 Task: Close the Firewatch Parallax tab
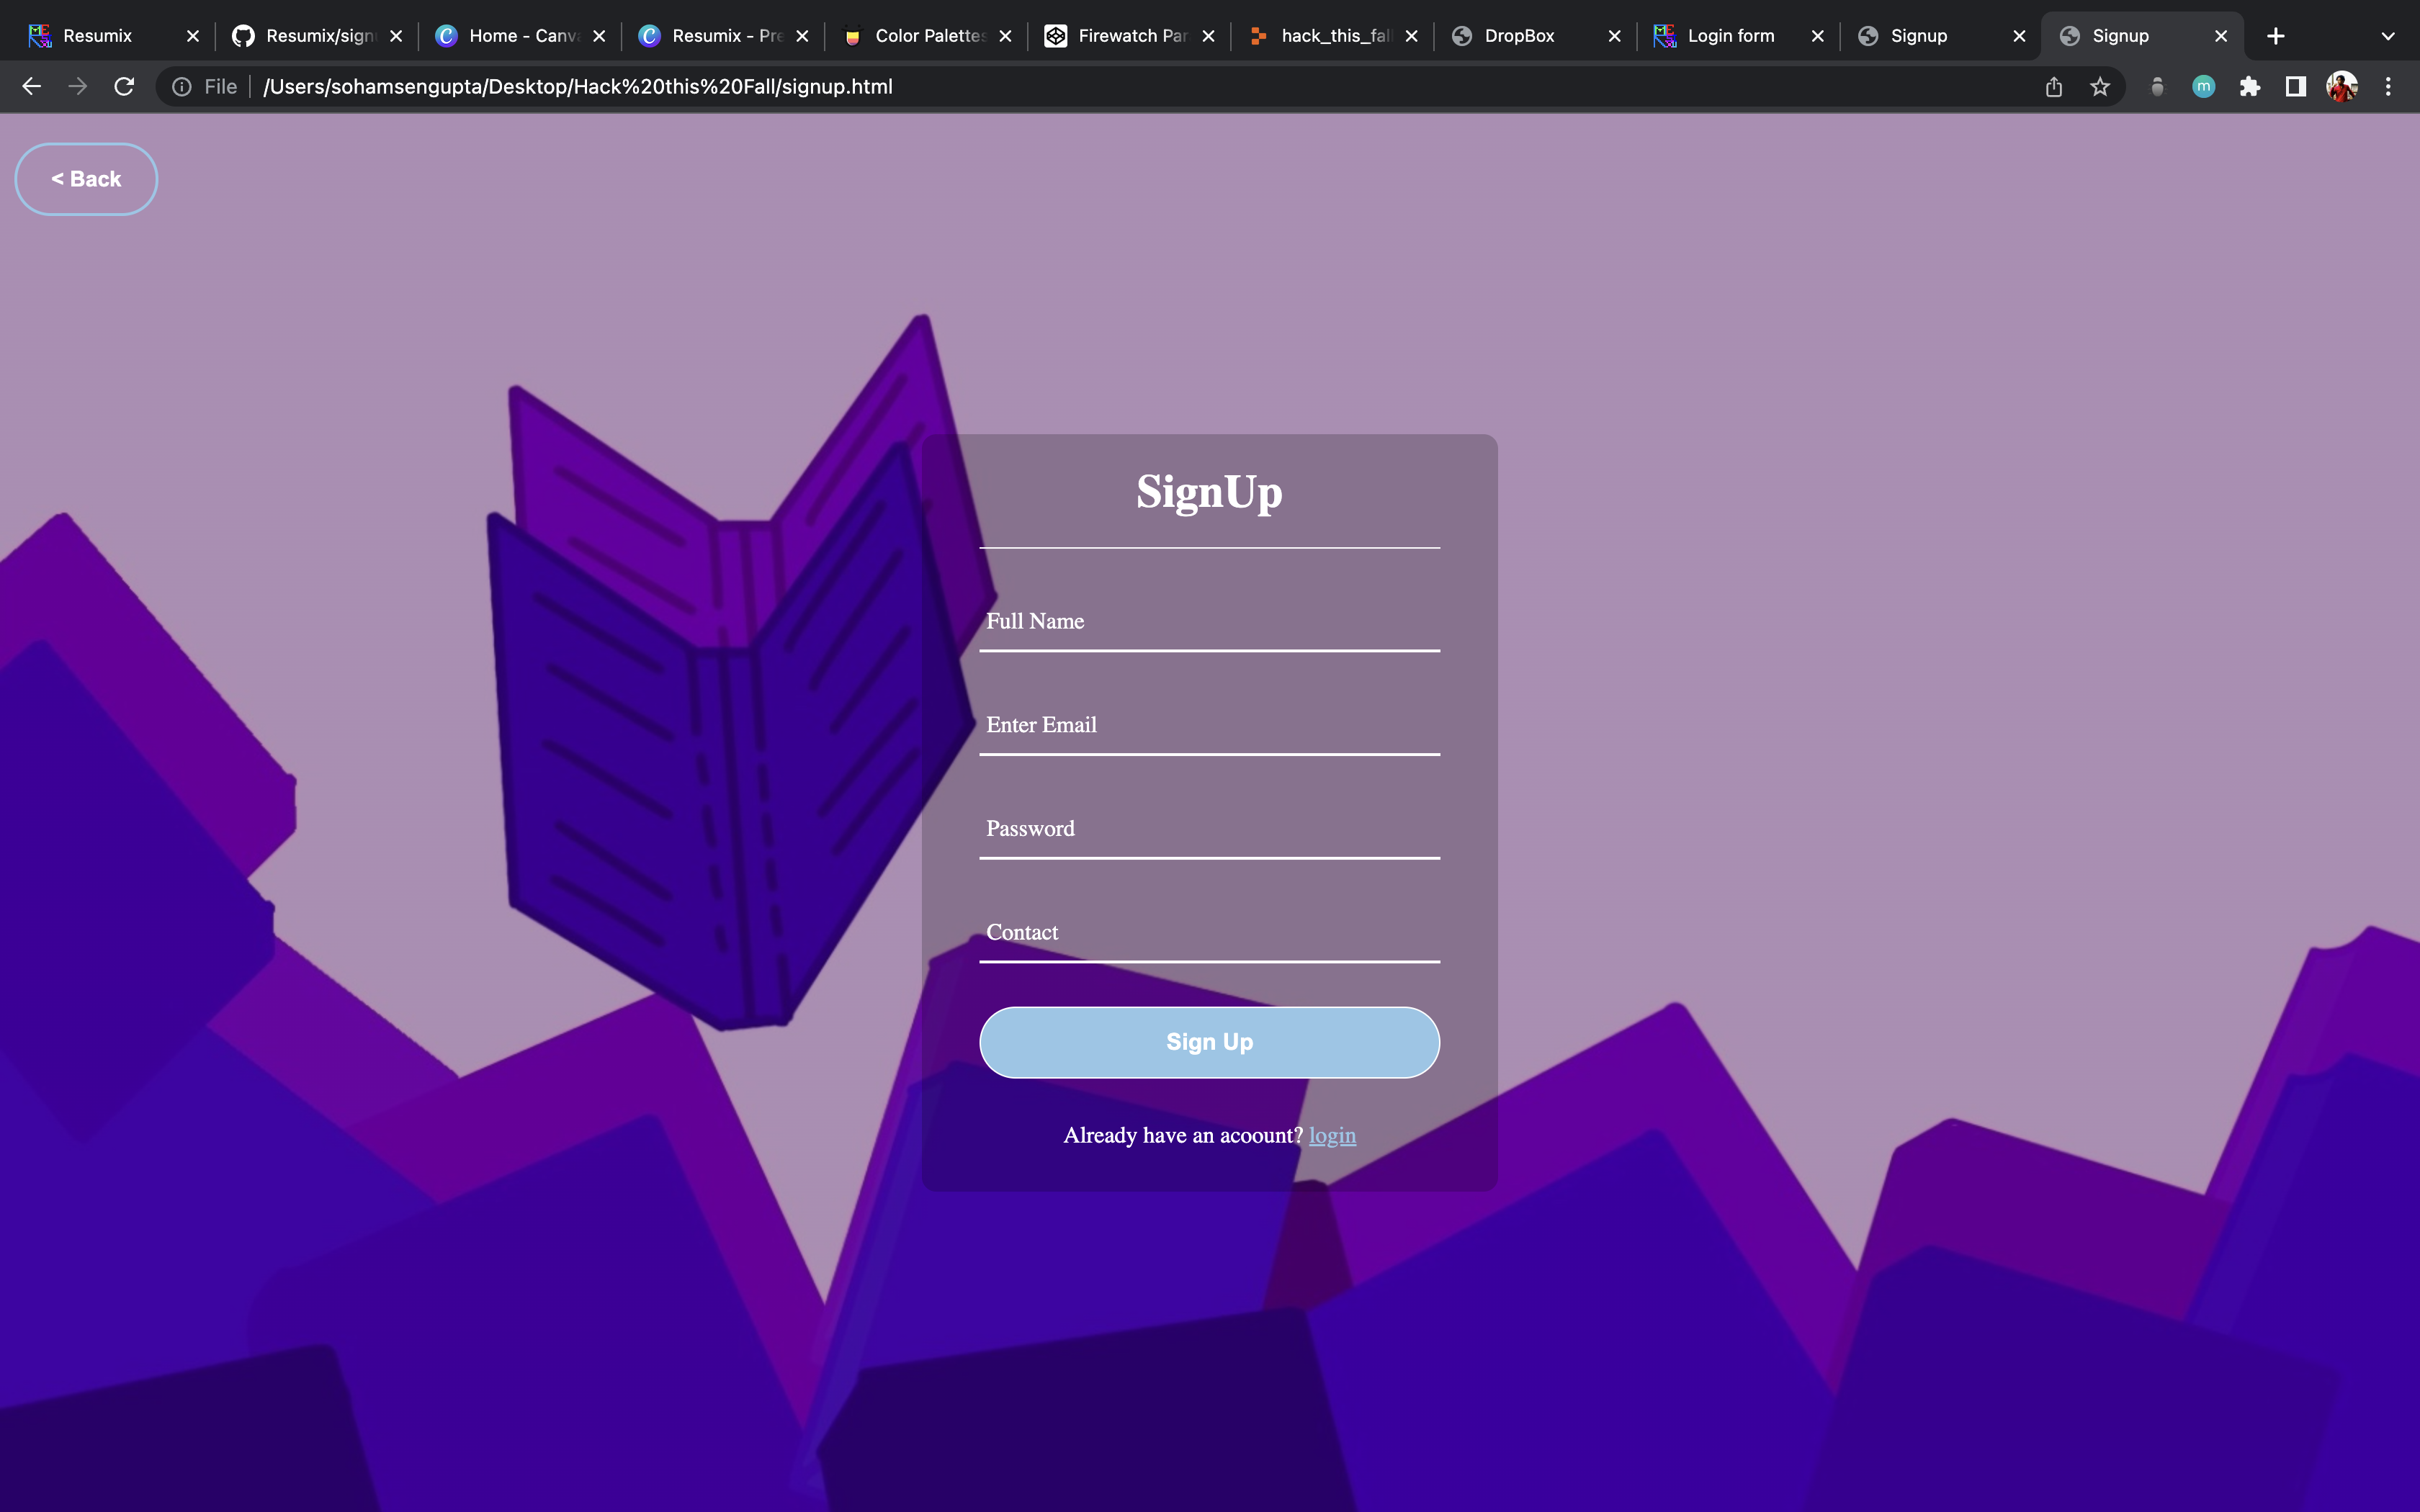(x=1208, y=36)
